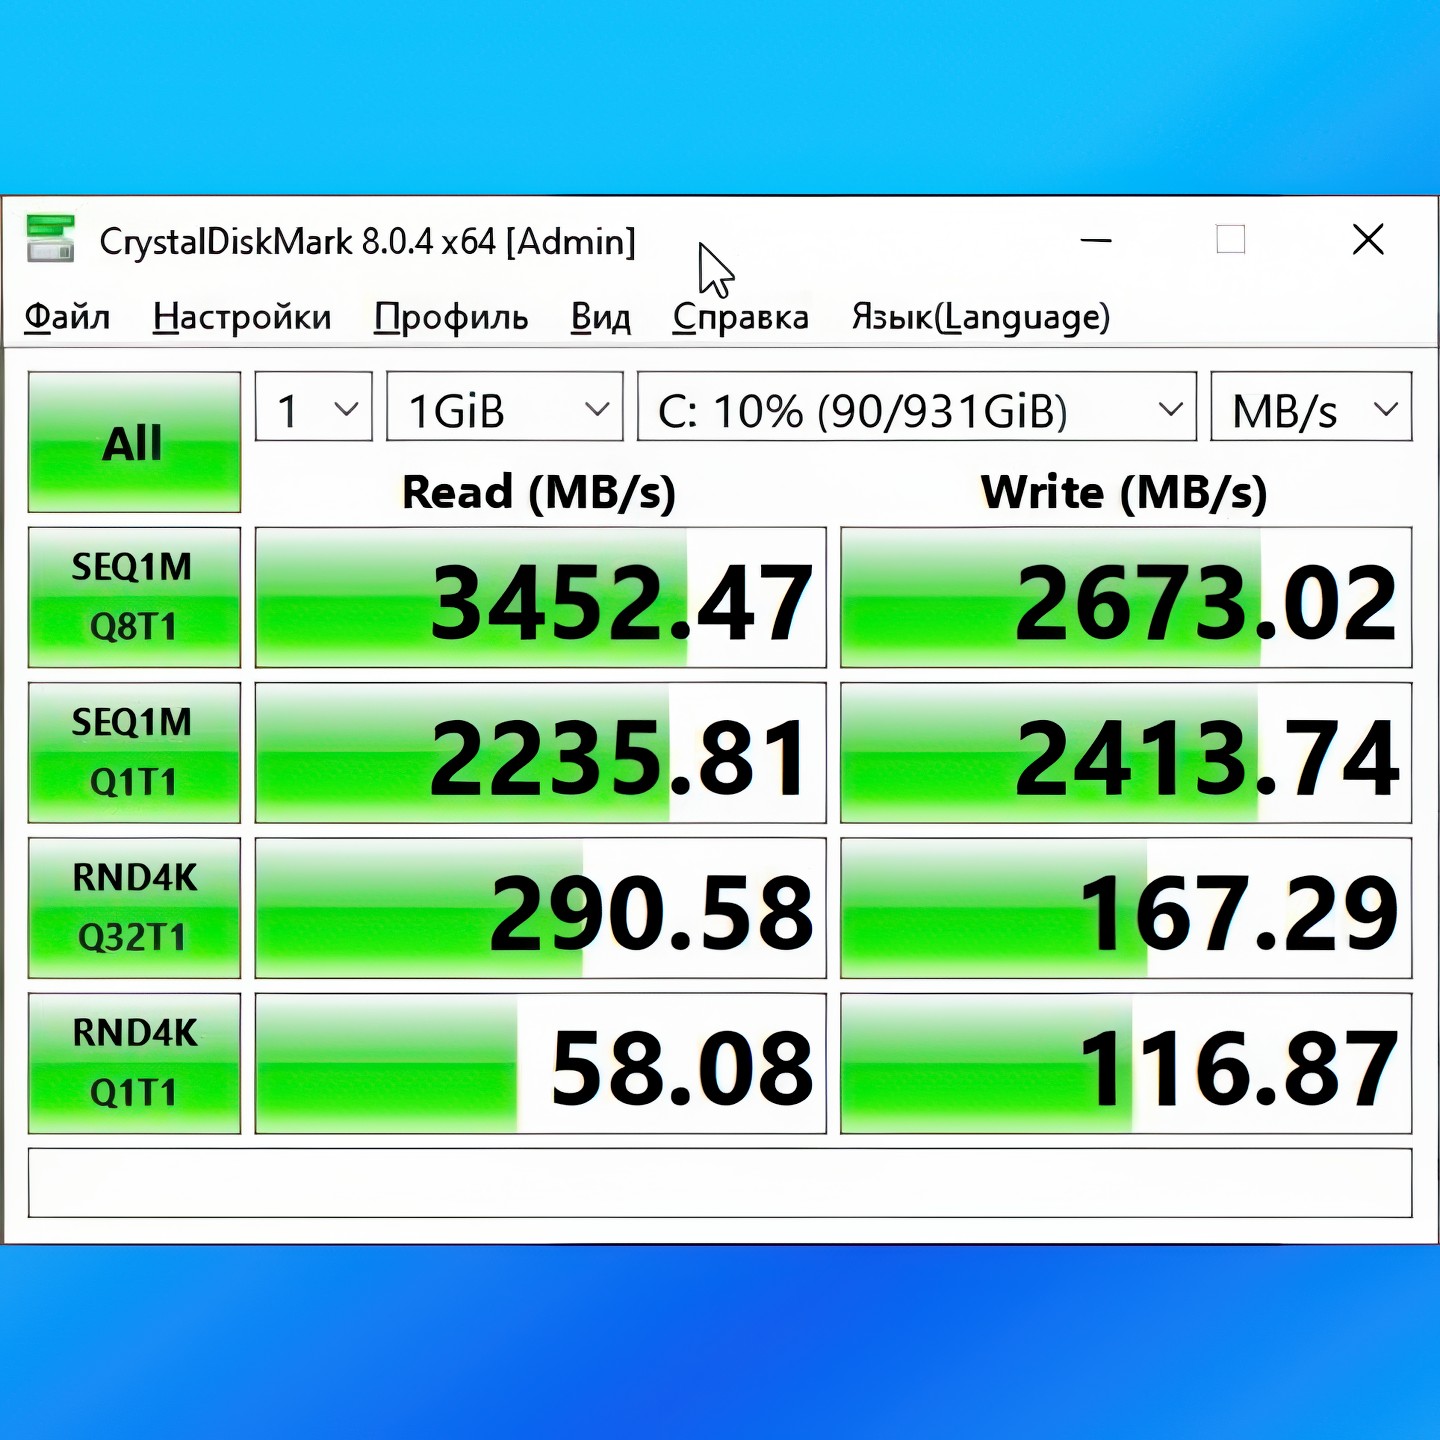Open the Вид menu

601,317
